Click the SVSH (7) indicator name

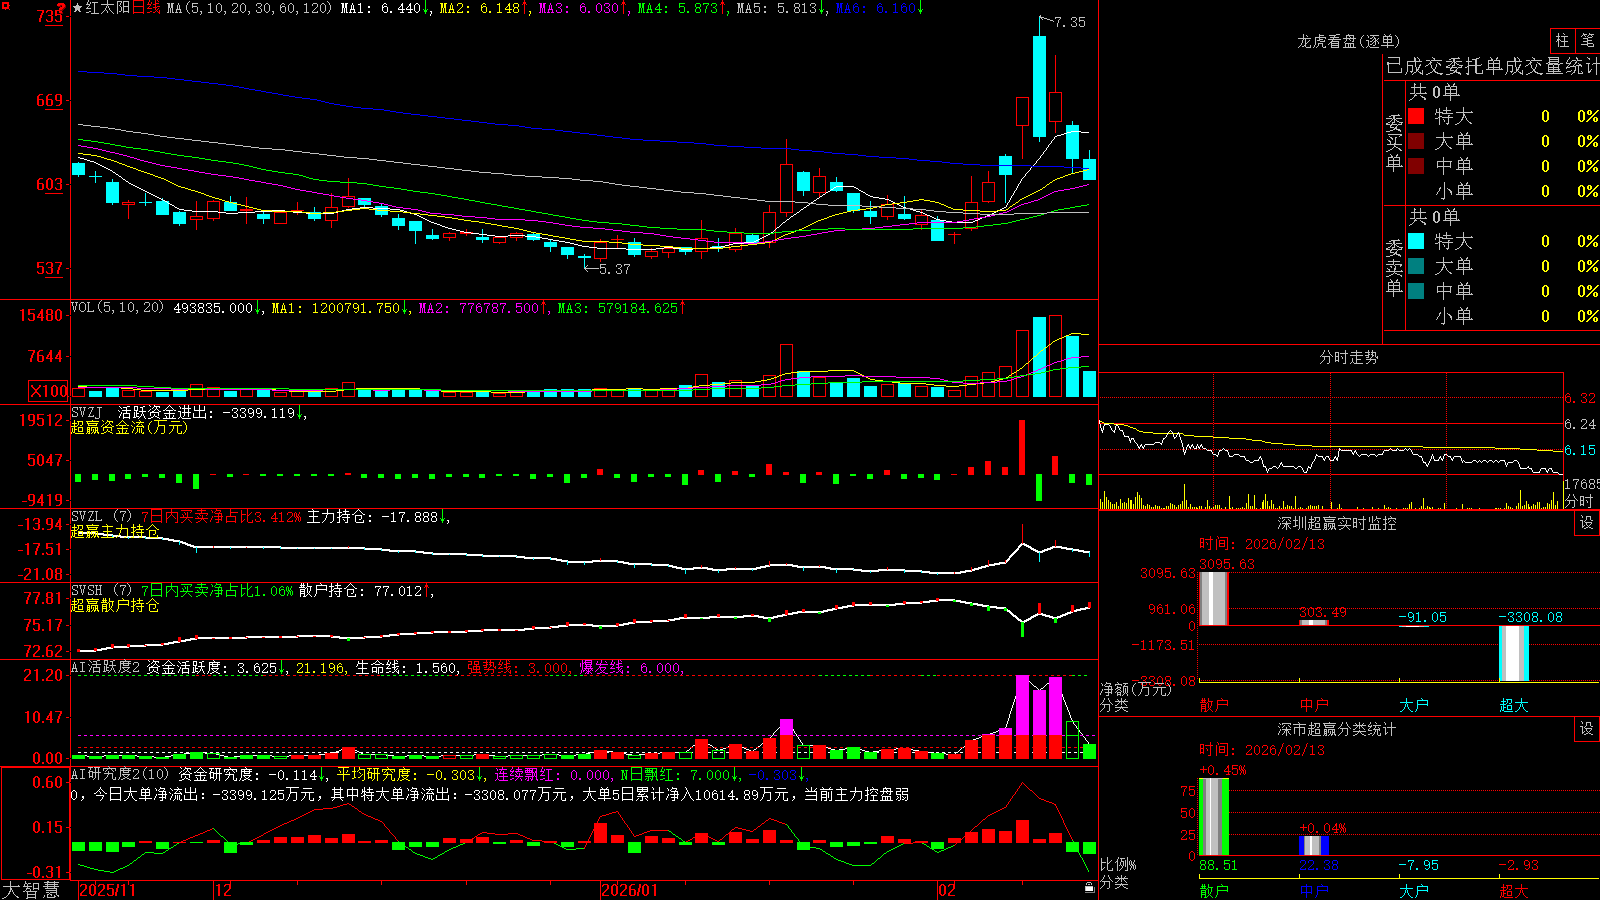point(101,590)
